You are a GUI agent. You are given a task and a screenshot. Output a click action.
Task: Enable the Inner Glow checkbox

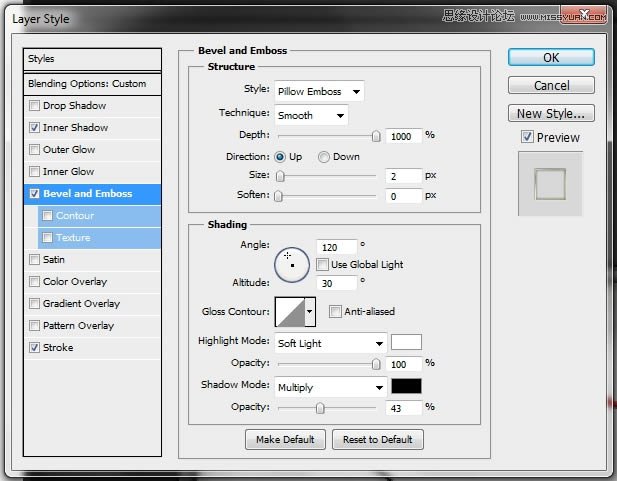tap(35, 172)
